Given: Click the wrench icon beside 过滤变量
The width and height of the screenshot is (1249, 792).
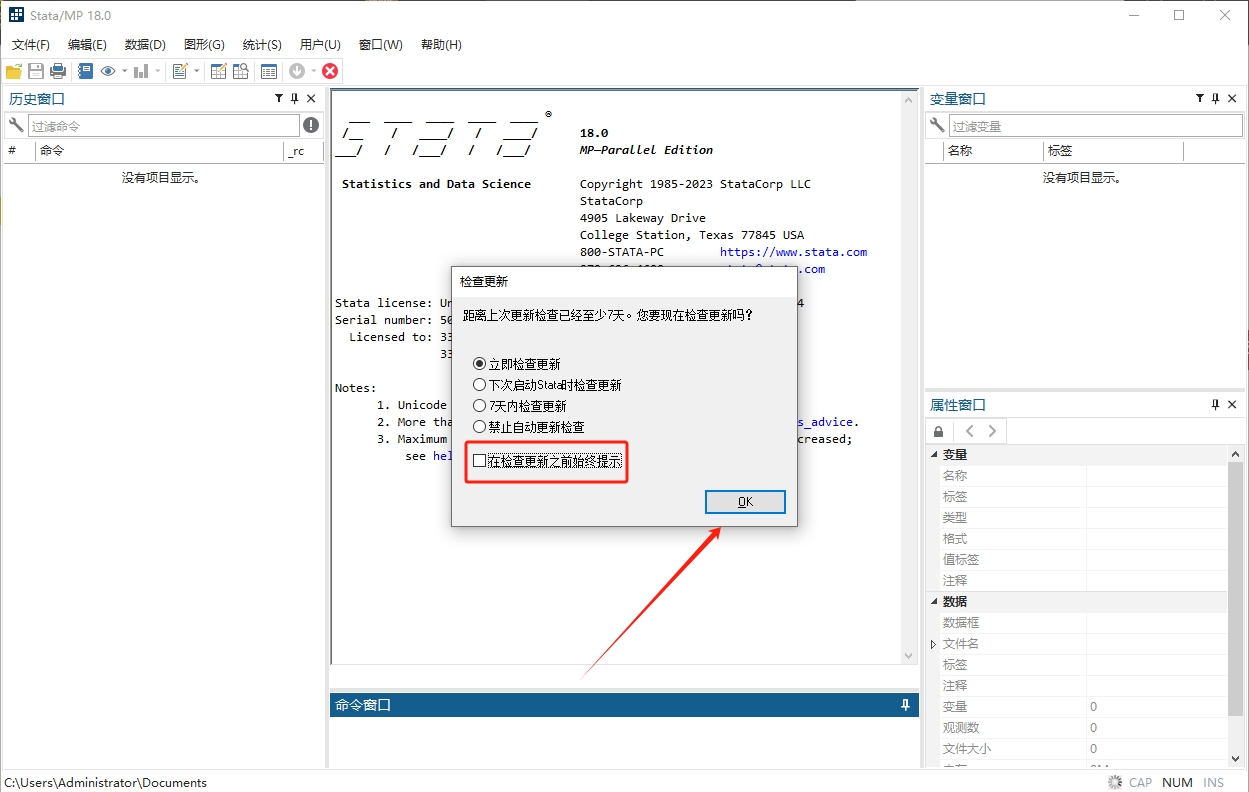Looking at the screenshot, I should 937,125.
